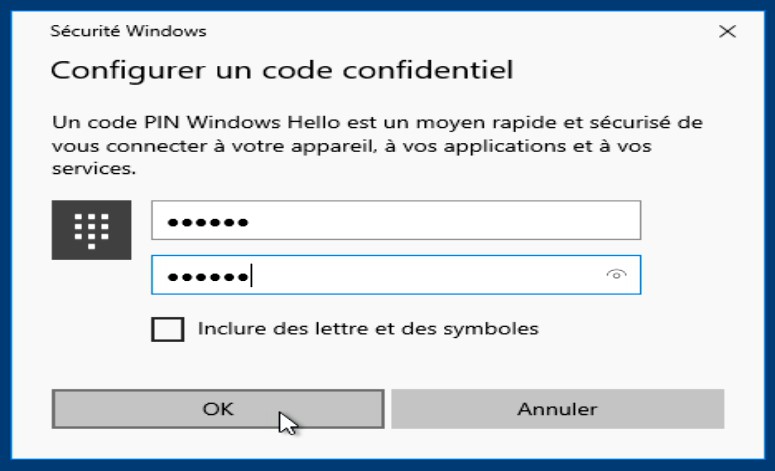The height and width of the screenshot is (471, 775).
Task: Click the "Sécurité Windows" title text
Action: (x=128, y=31)
